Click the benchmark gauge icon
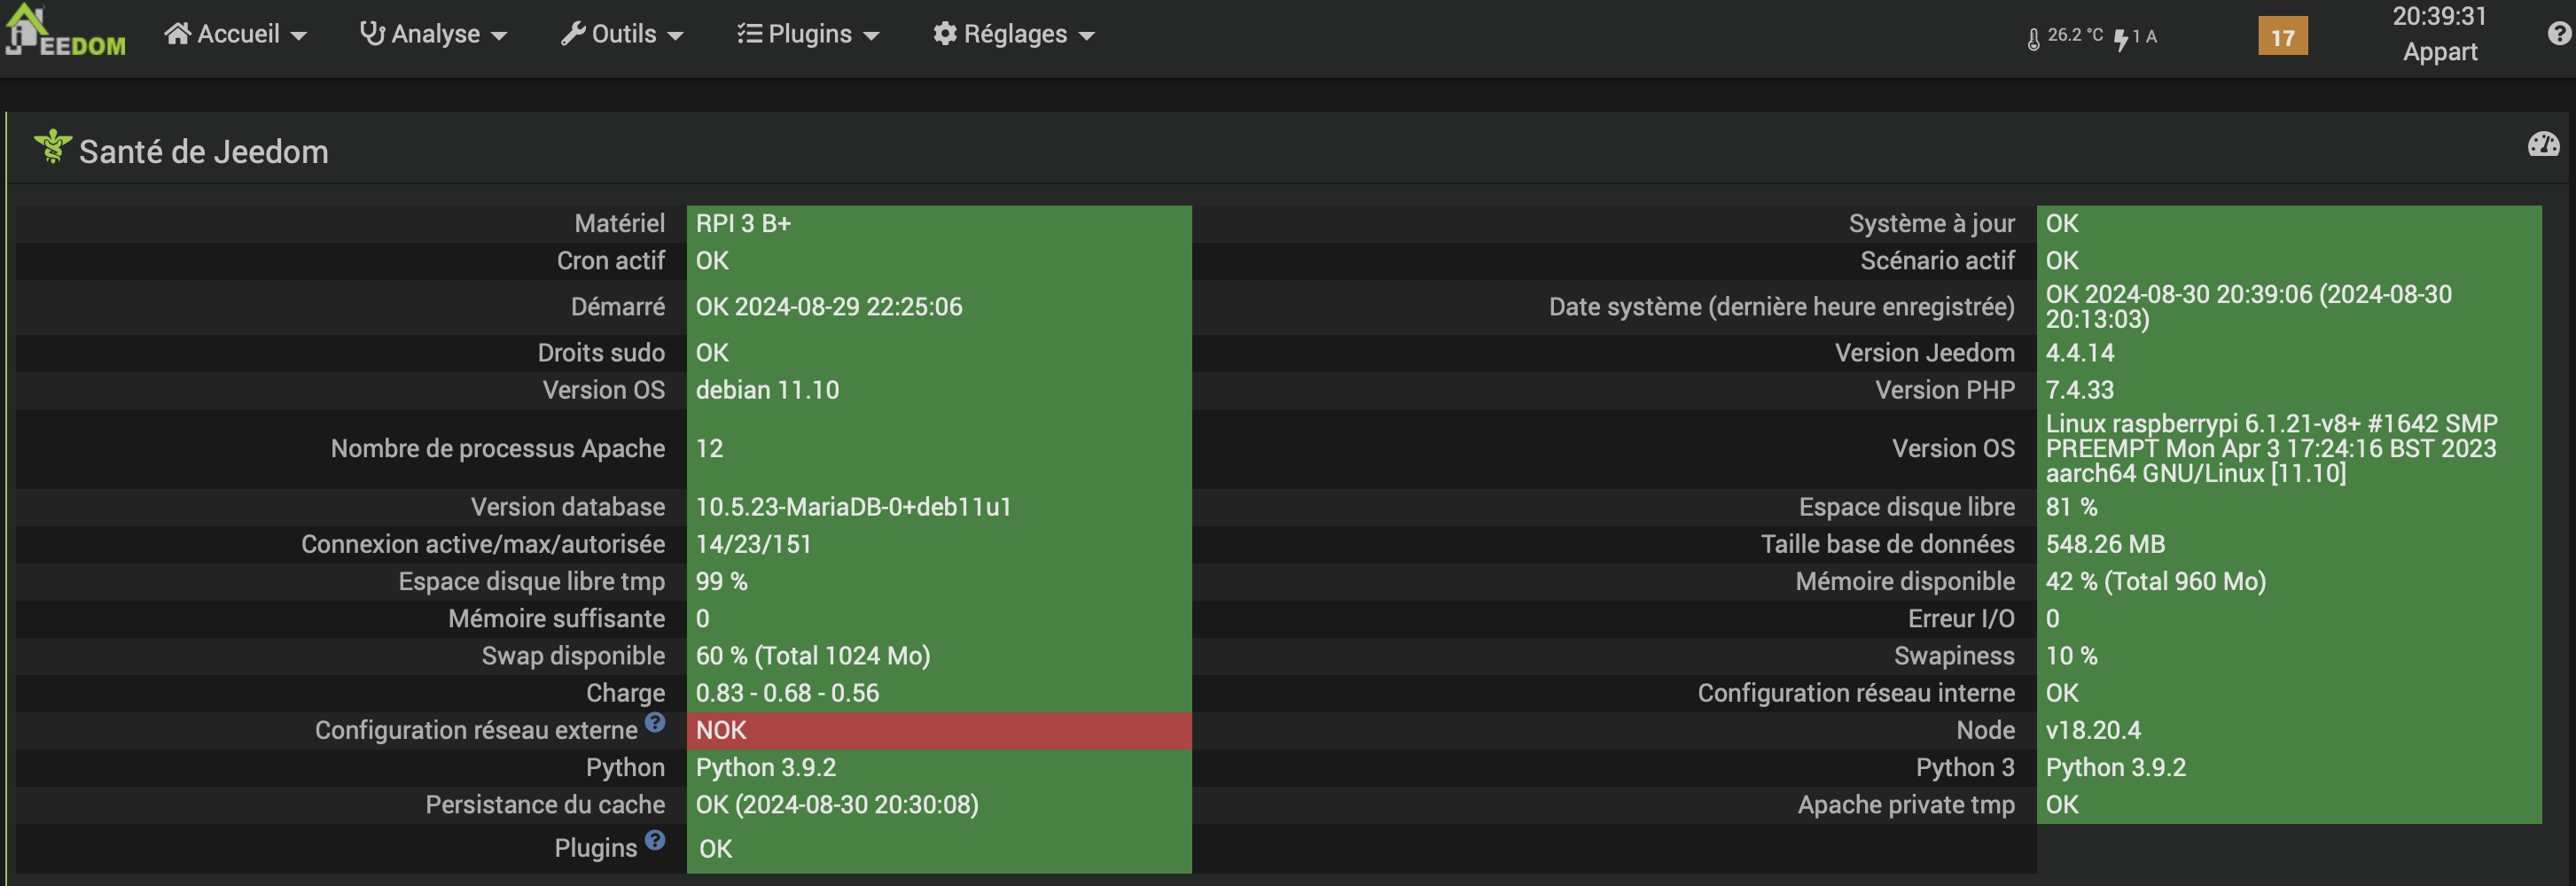This screenshot has height=886, width=2576. [2543, 145]
